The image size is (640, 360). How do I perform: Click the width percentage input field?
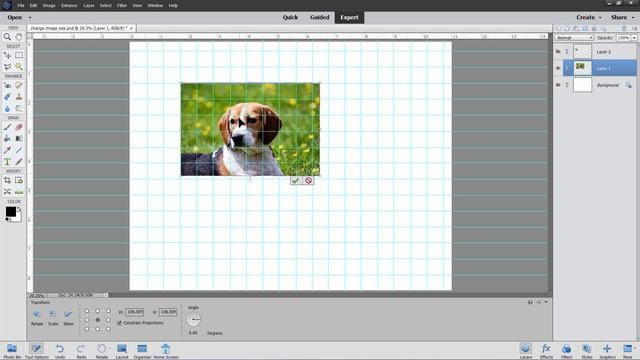[135, 312]
